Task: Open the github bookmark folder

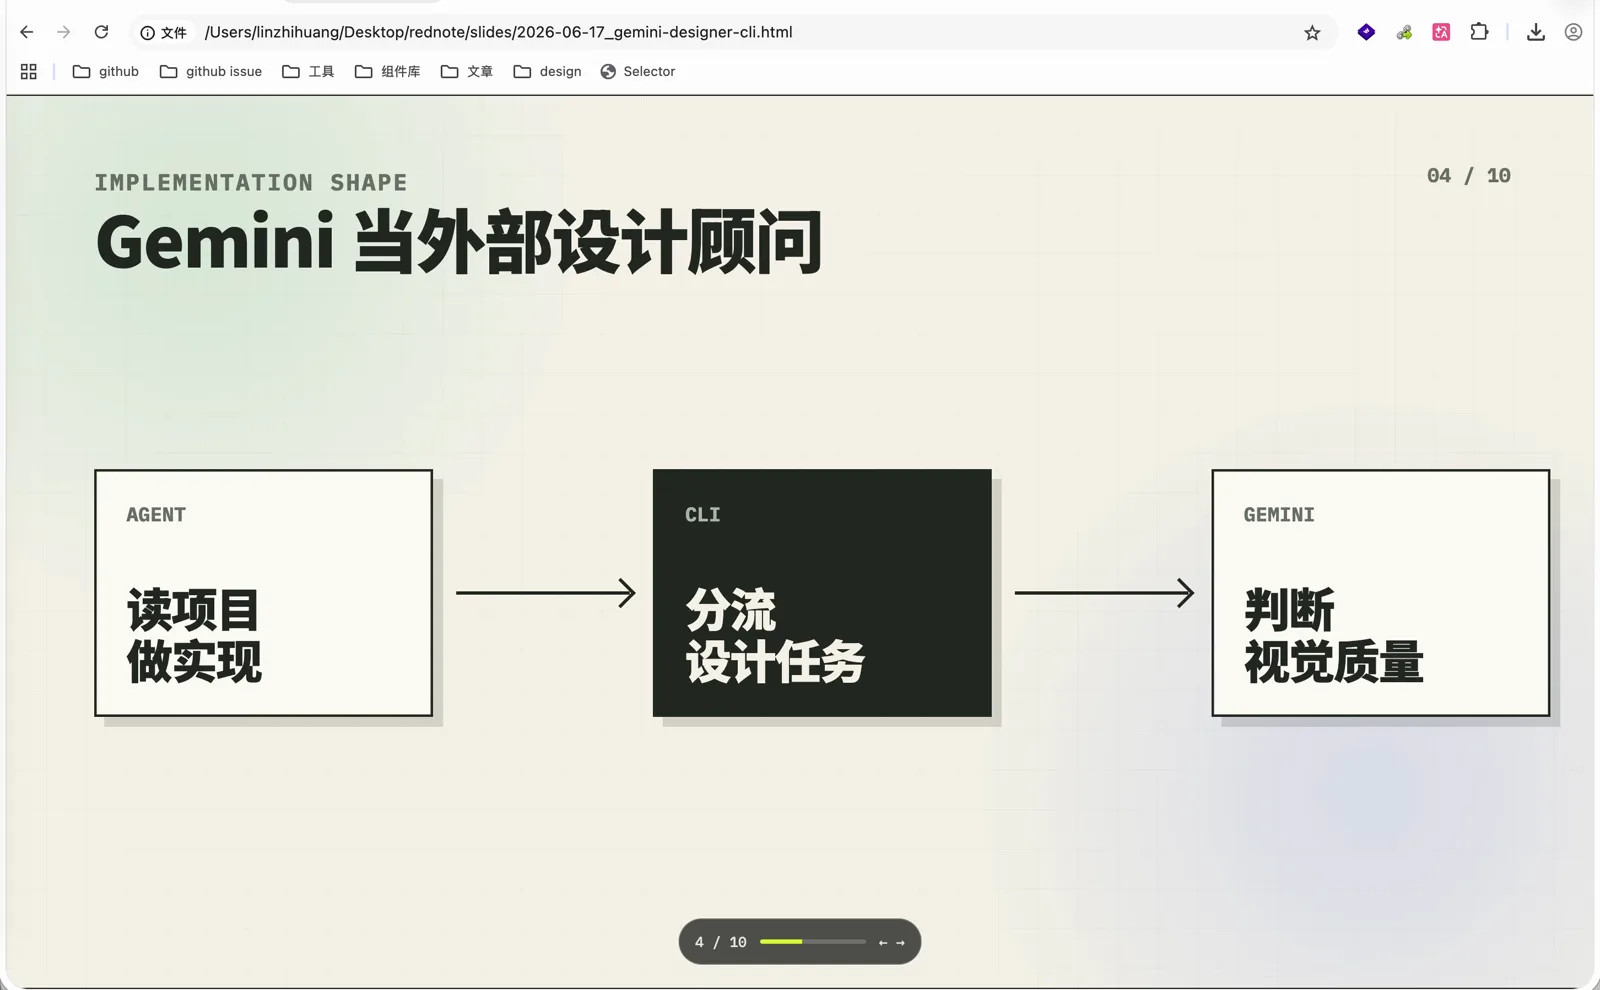Action: pyautogui.click(x=106, y=72)
